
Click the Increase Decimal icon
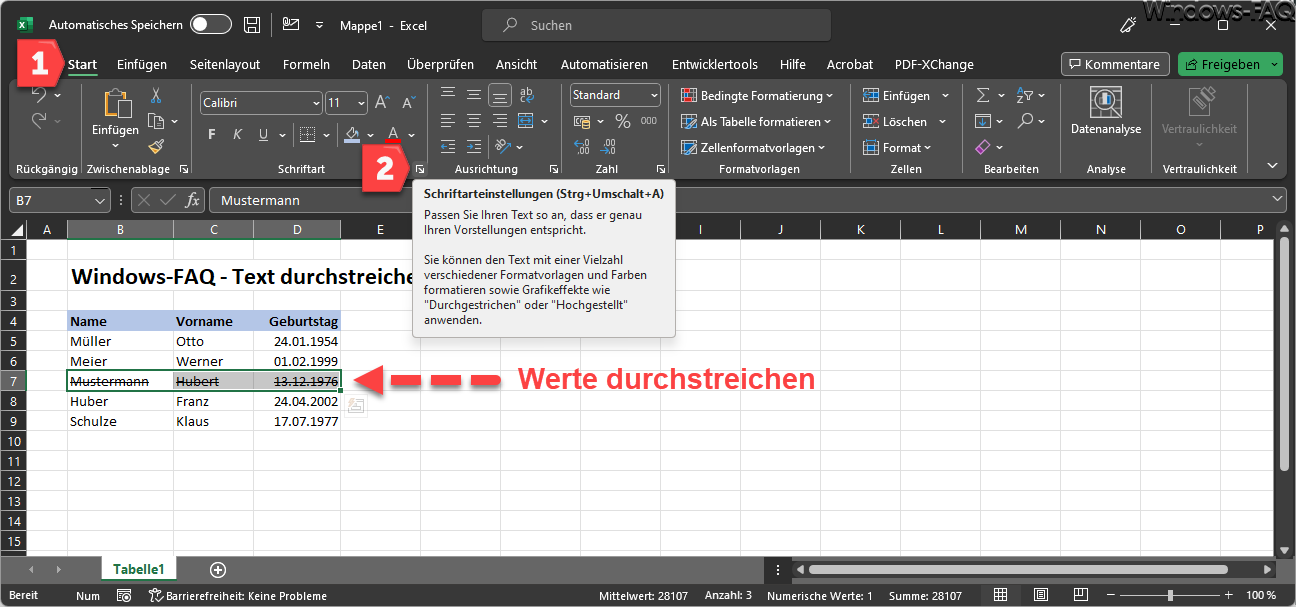click(x=581, y=147)
